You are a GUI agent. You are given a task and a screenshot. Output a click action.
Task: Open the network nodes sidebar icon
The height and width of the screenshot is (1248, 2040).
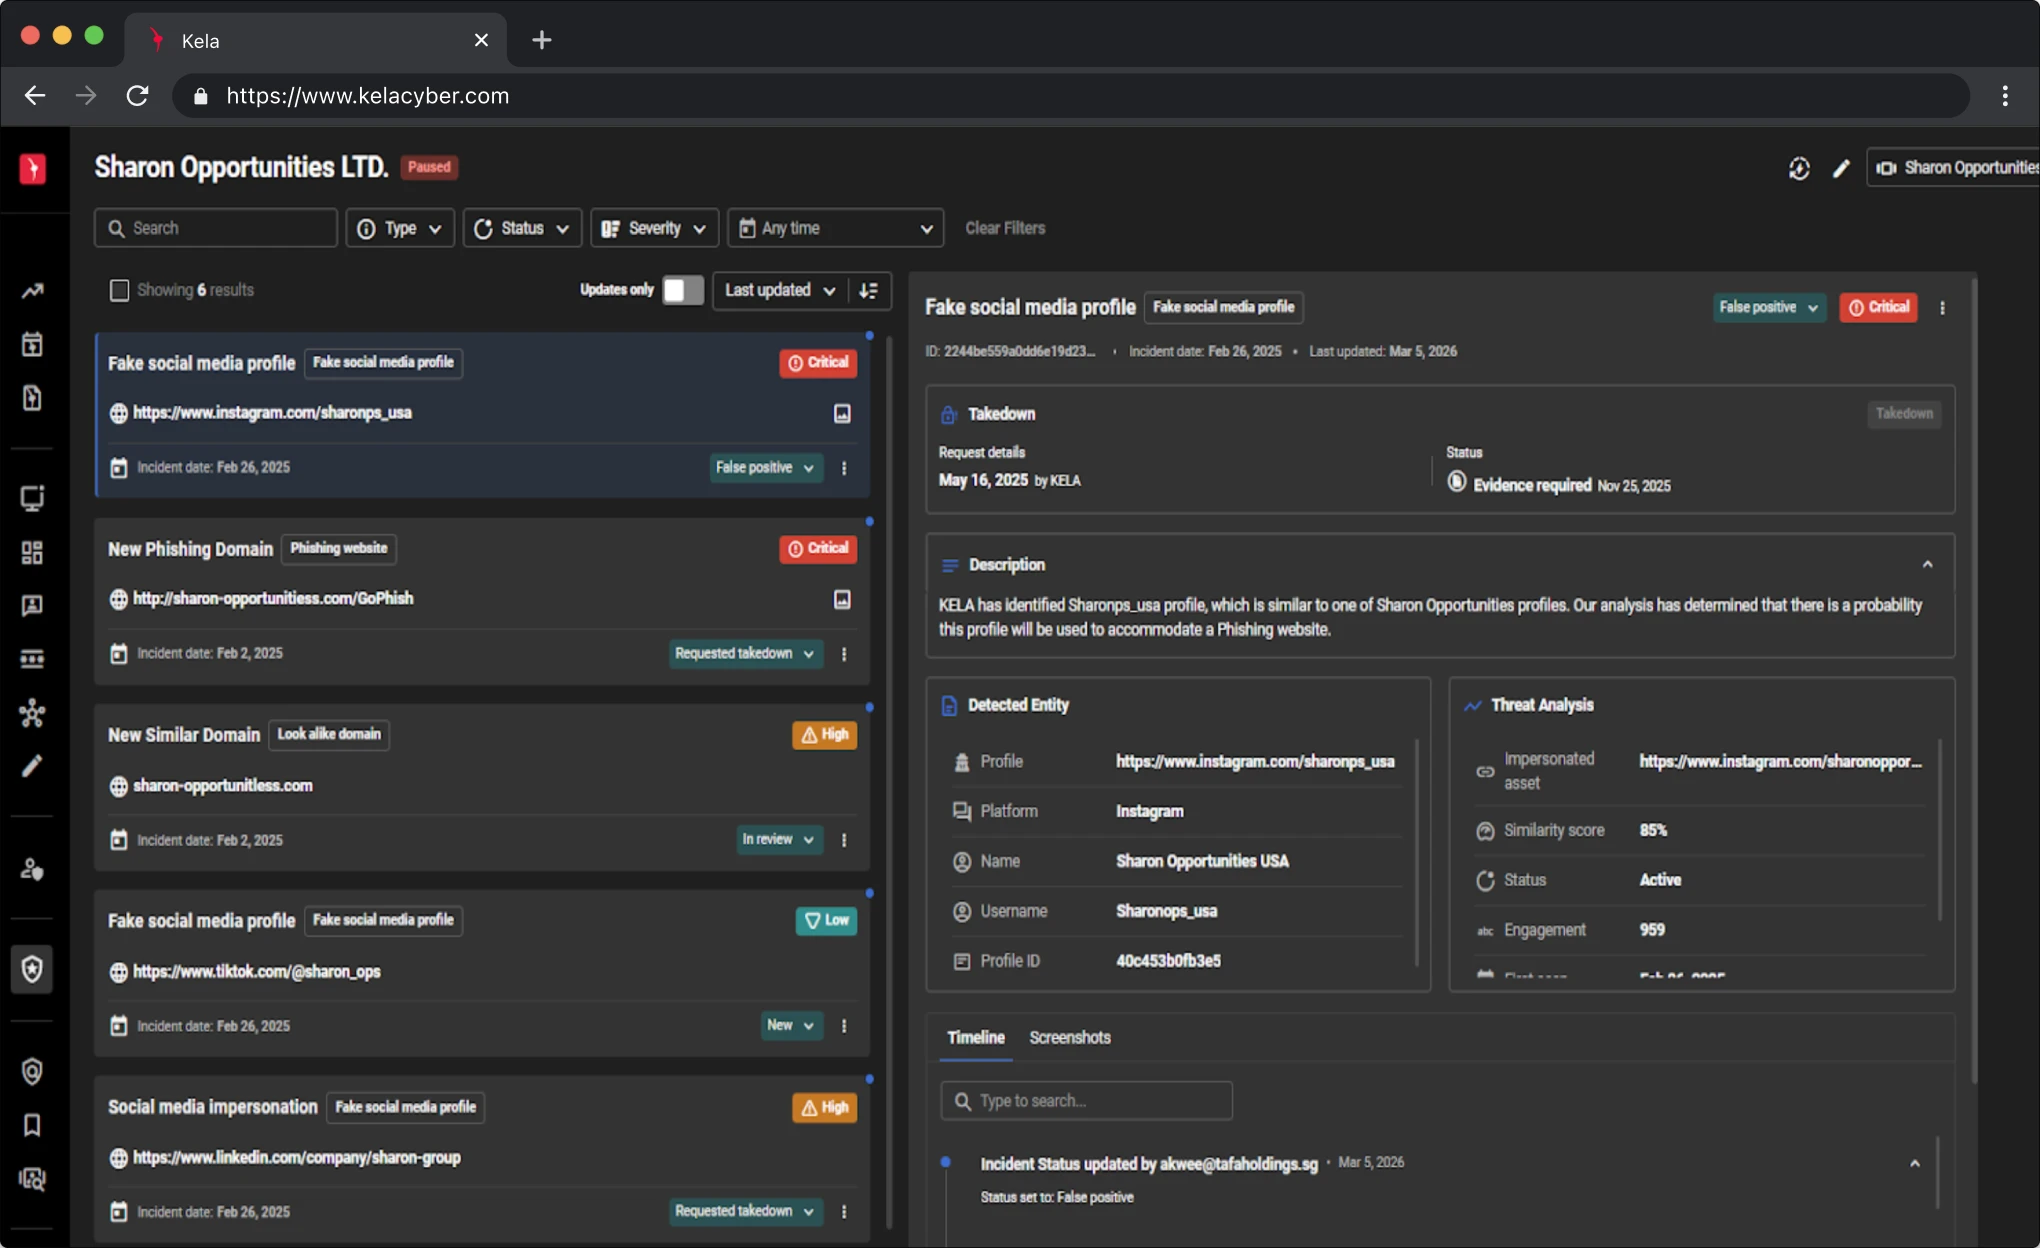[33, 713]
